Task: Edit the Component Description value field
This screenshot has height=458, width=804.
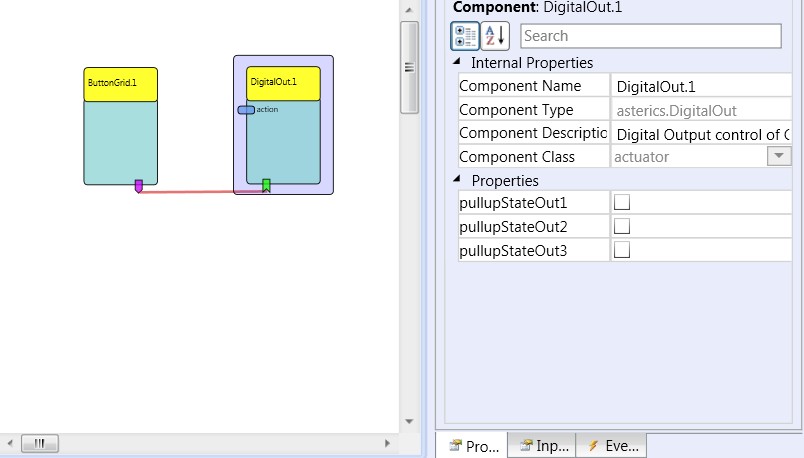Action: pyautogui.click(x=701, y=134)
